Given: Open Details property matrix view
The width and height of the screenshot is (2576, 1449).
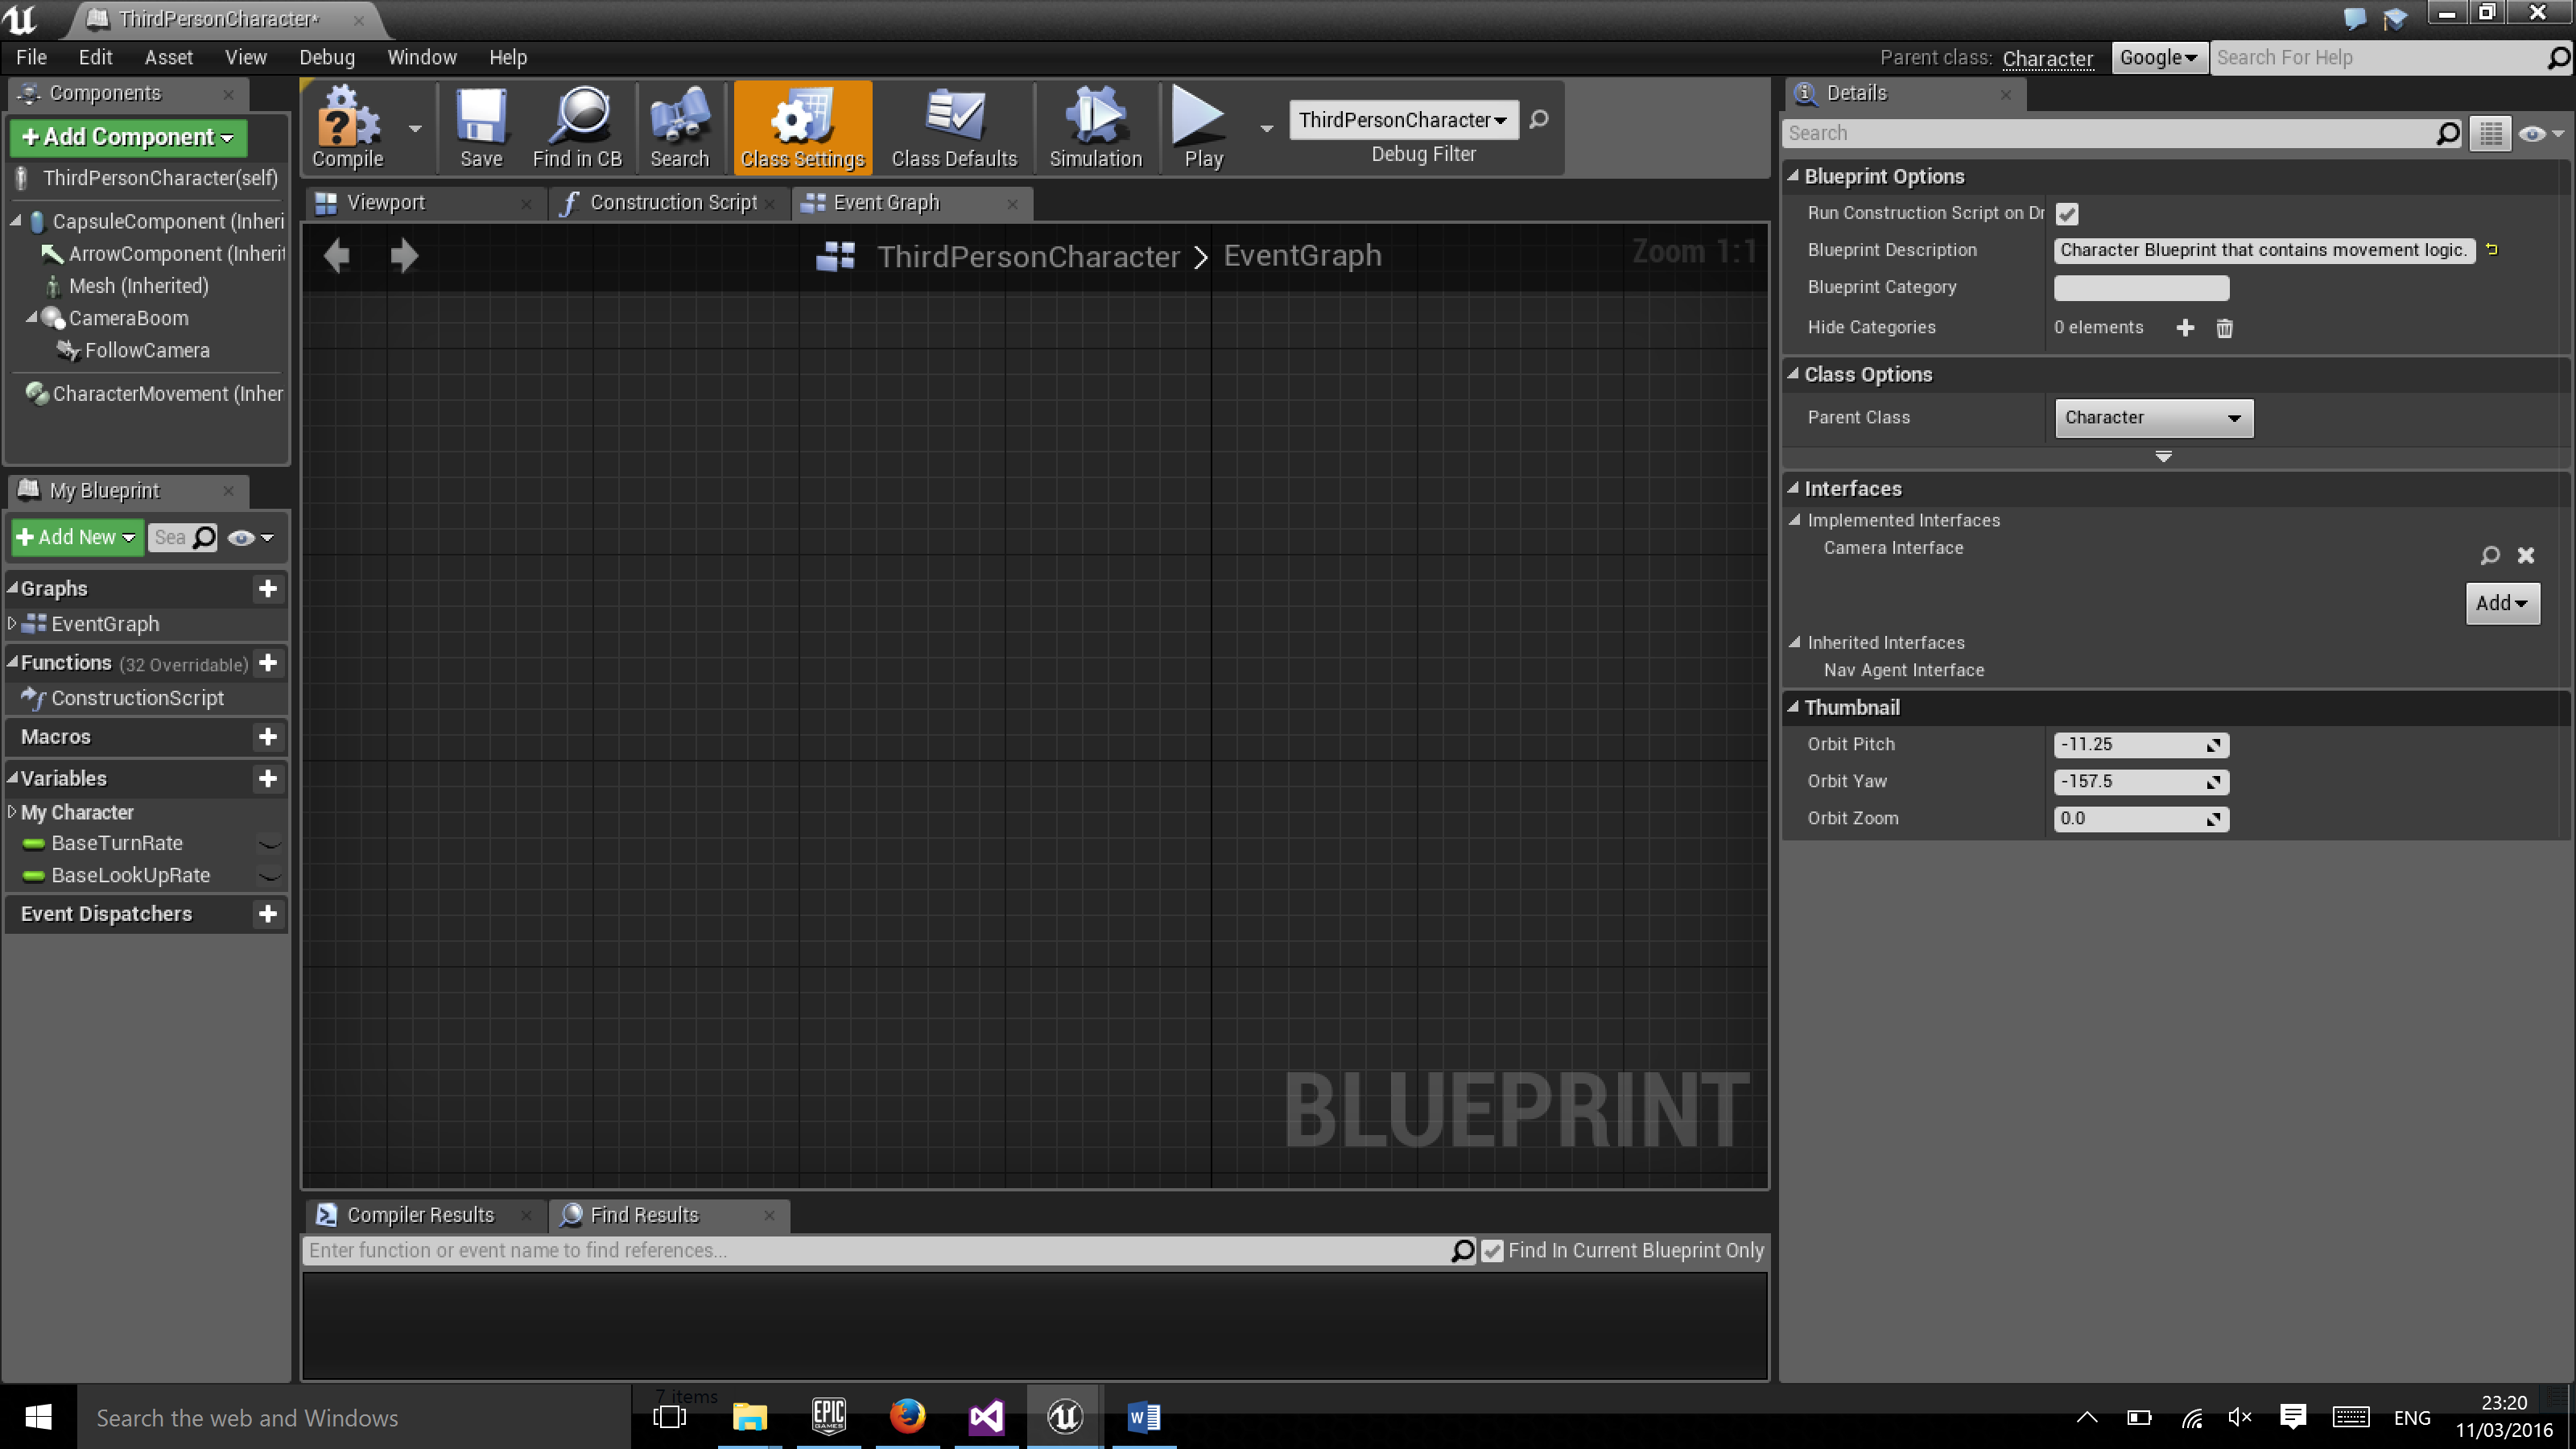Looking at the screenshot, I should point(2490,133).
